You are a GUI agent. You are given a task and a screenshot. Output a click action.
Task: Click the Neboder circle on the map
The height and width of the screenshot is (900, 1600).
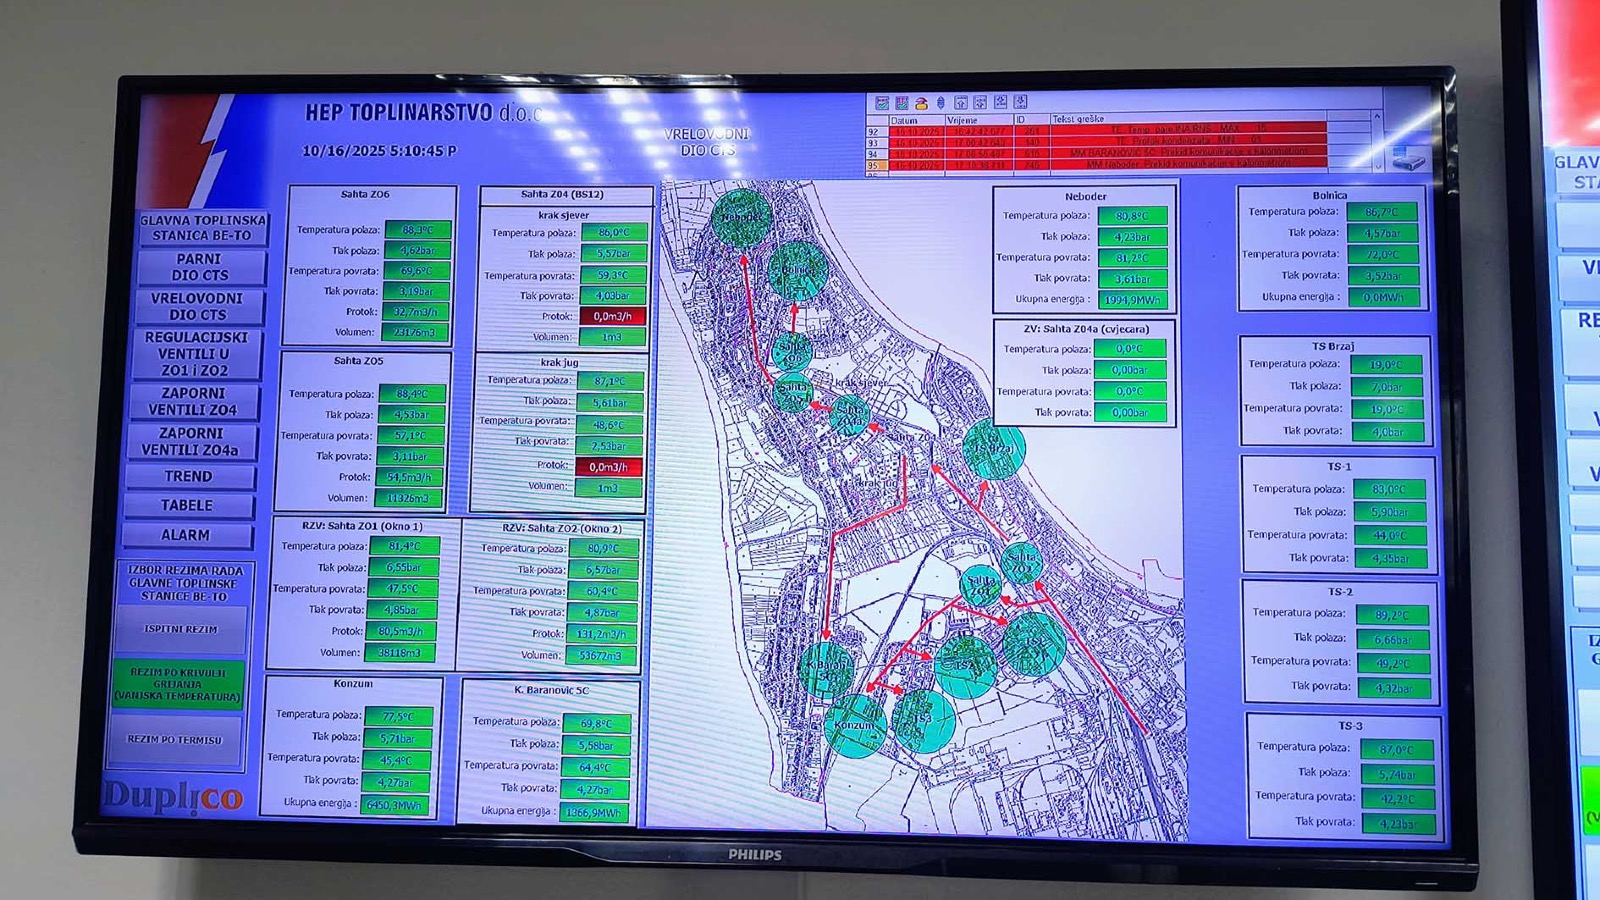741,217
